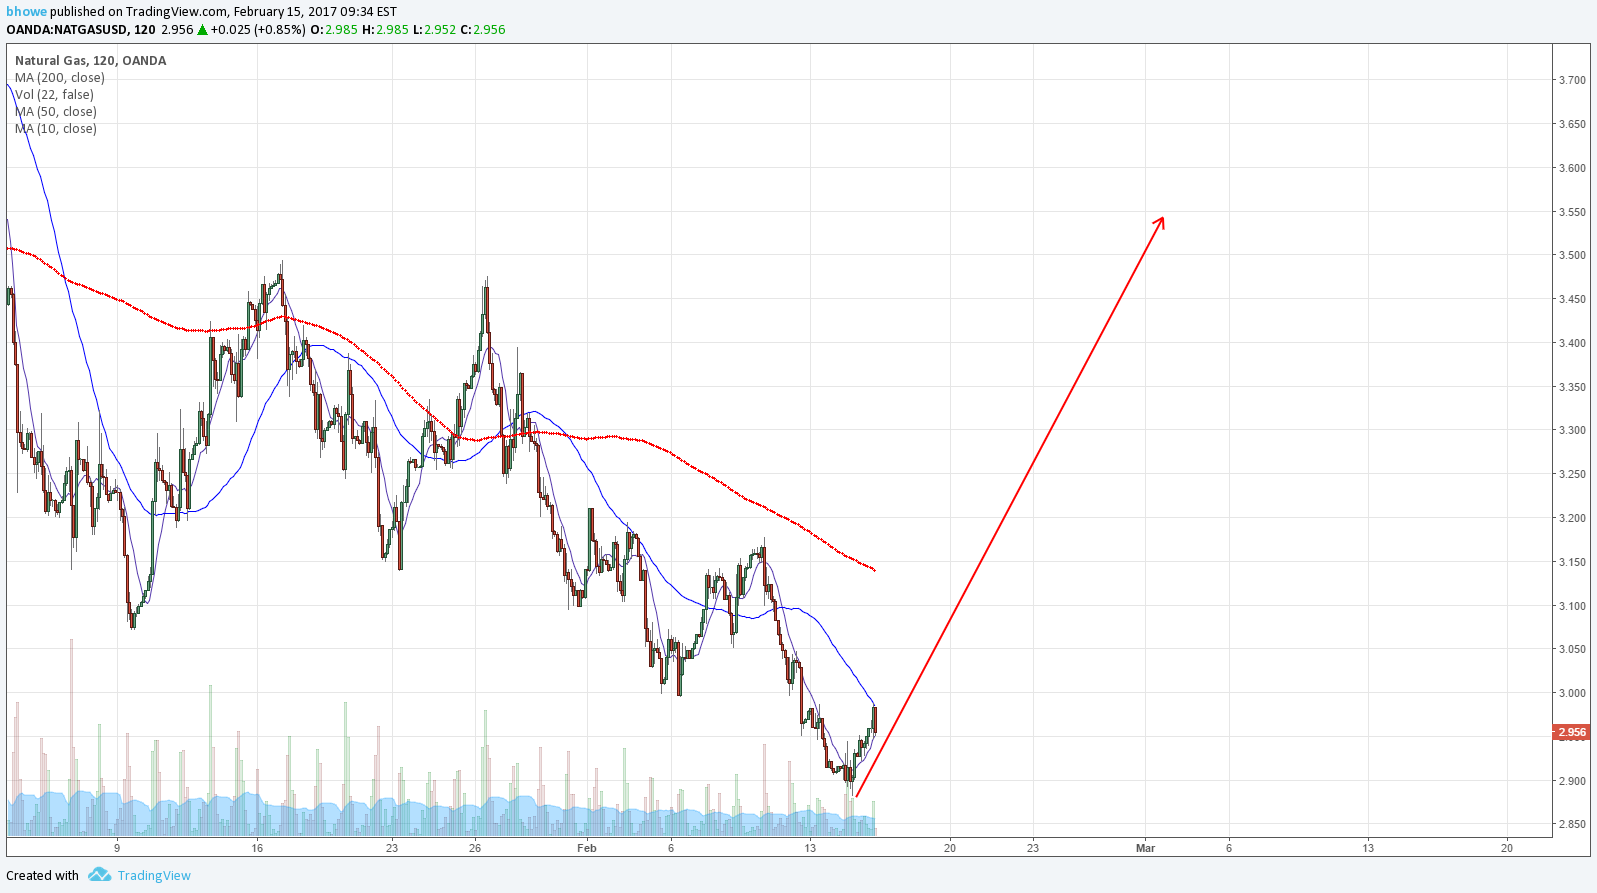Click the green up-triangle change indicator

tap(202, 30)
